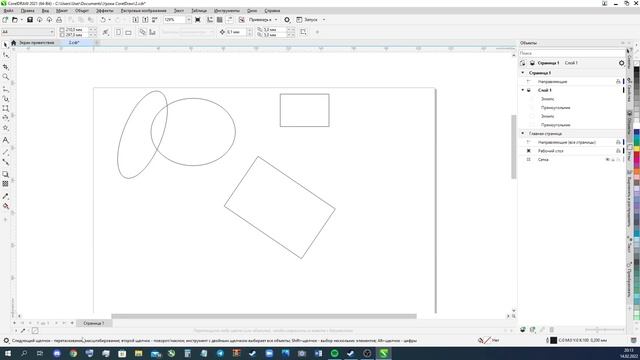Image resolution: width=640 pixels, height=360 pixels.
Task: Open the Файл menu
Action: point(9,11)
